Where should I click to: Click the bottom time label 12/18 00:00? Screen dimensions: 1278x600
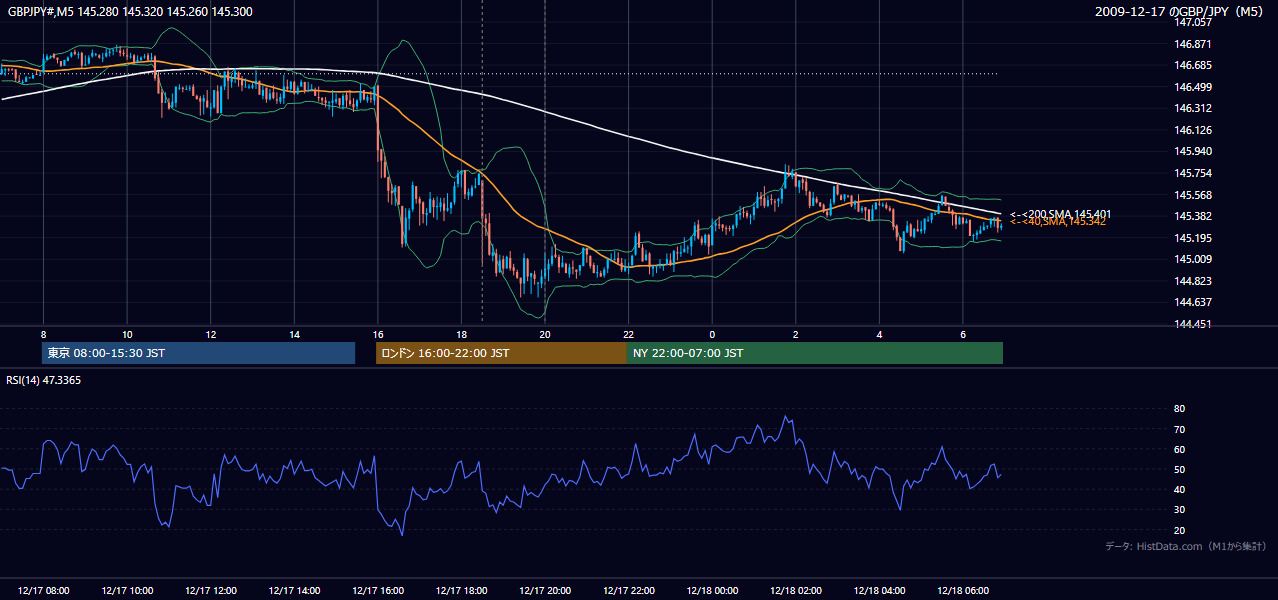(712, 591)
